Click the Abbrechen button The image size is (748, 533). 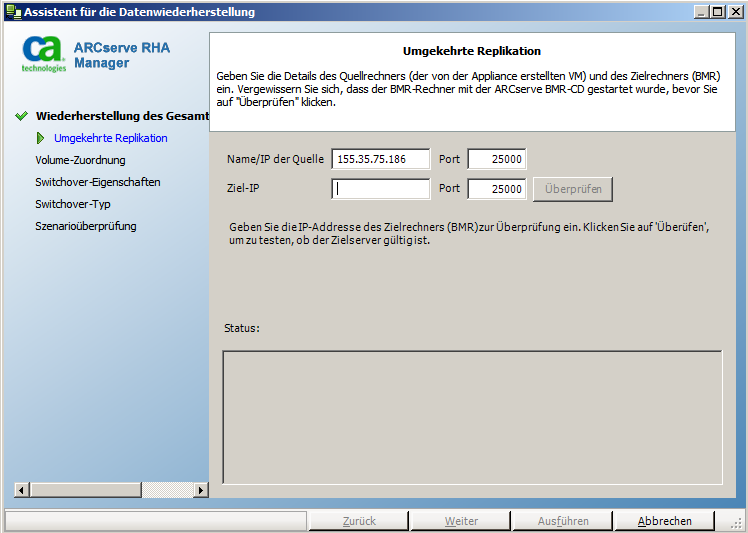point(665,521)
